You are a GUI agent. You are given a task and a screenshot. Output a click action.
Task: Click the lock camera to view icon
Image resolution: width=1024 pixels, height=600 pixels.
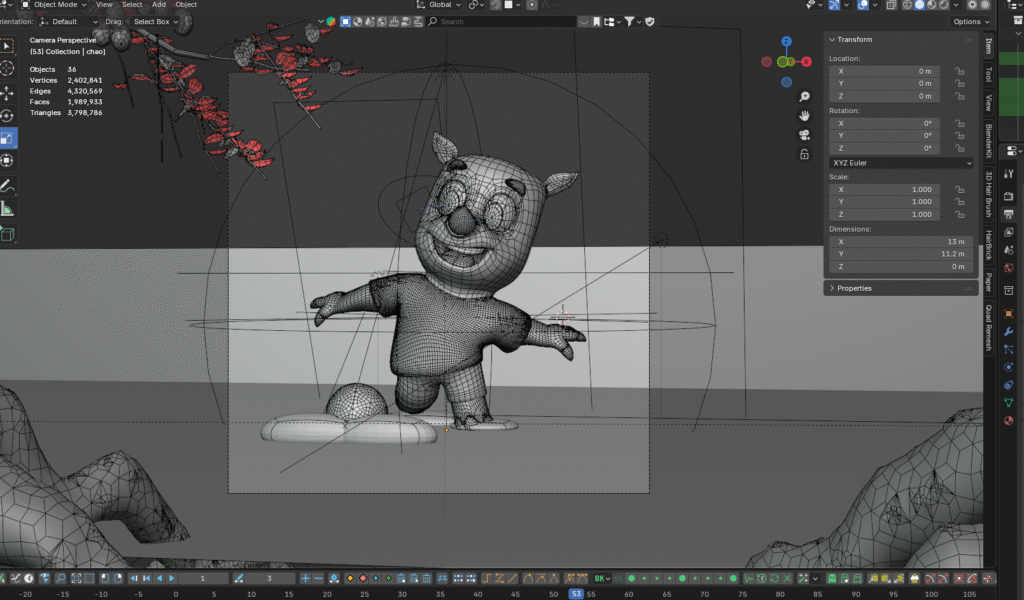[x=804, y=154]
